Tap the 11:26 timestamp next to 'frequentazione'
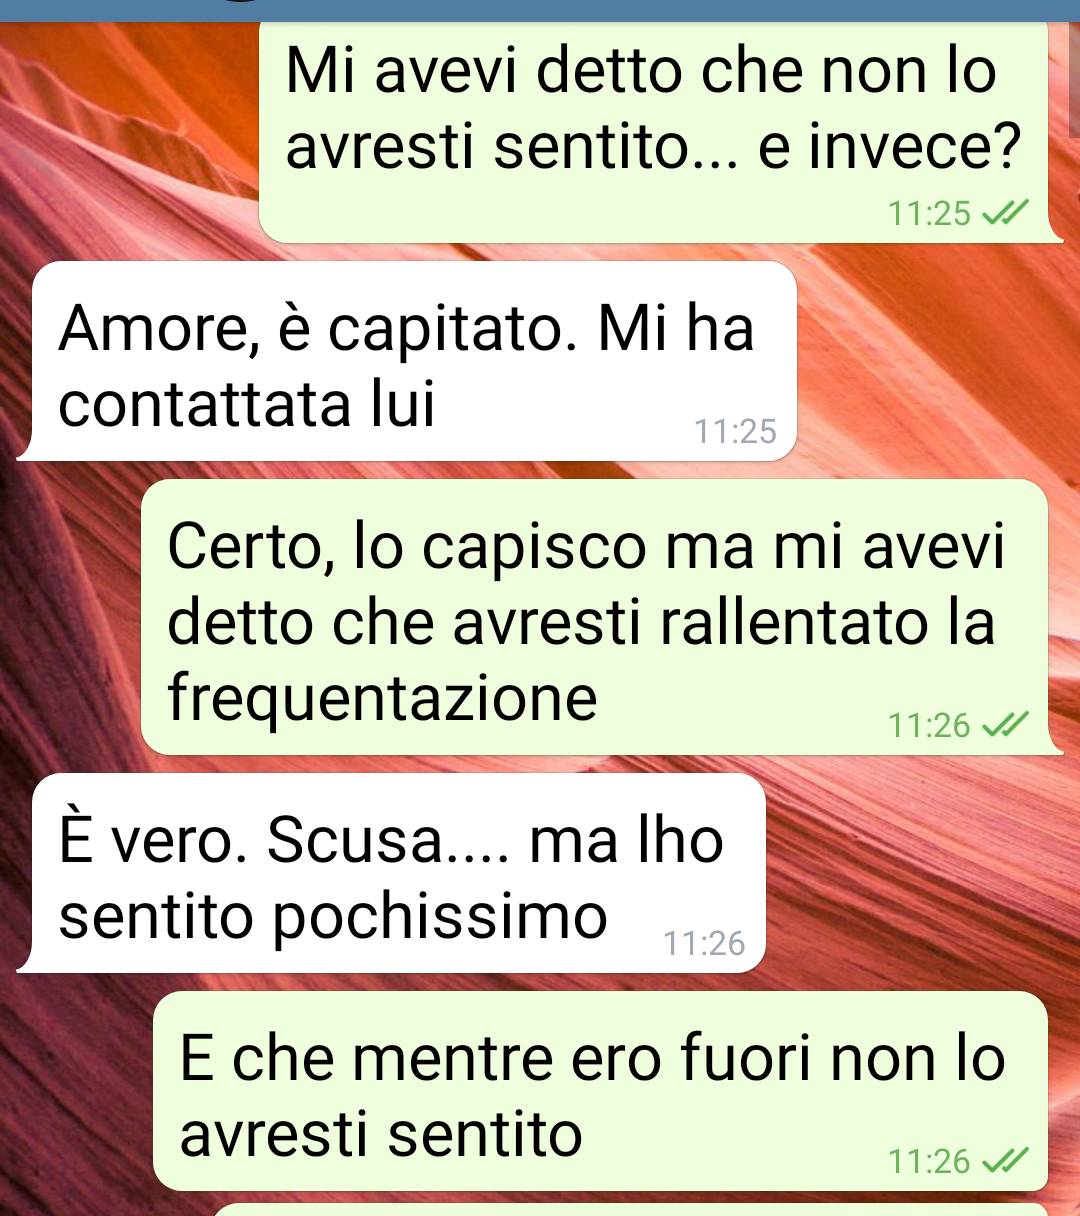The width and height of the screenshot is (1080, 1216). click(x=929, y=725)
